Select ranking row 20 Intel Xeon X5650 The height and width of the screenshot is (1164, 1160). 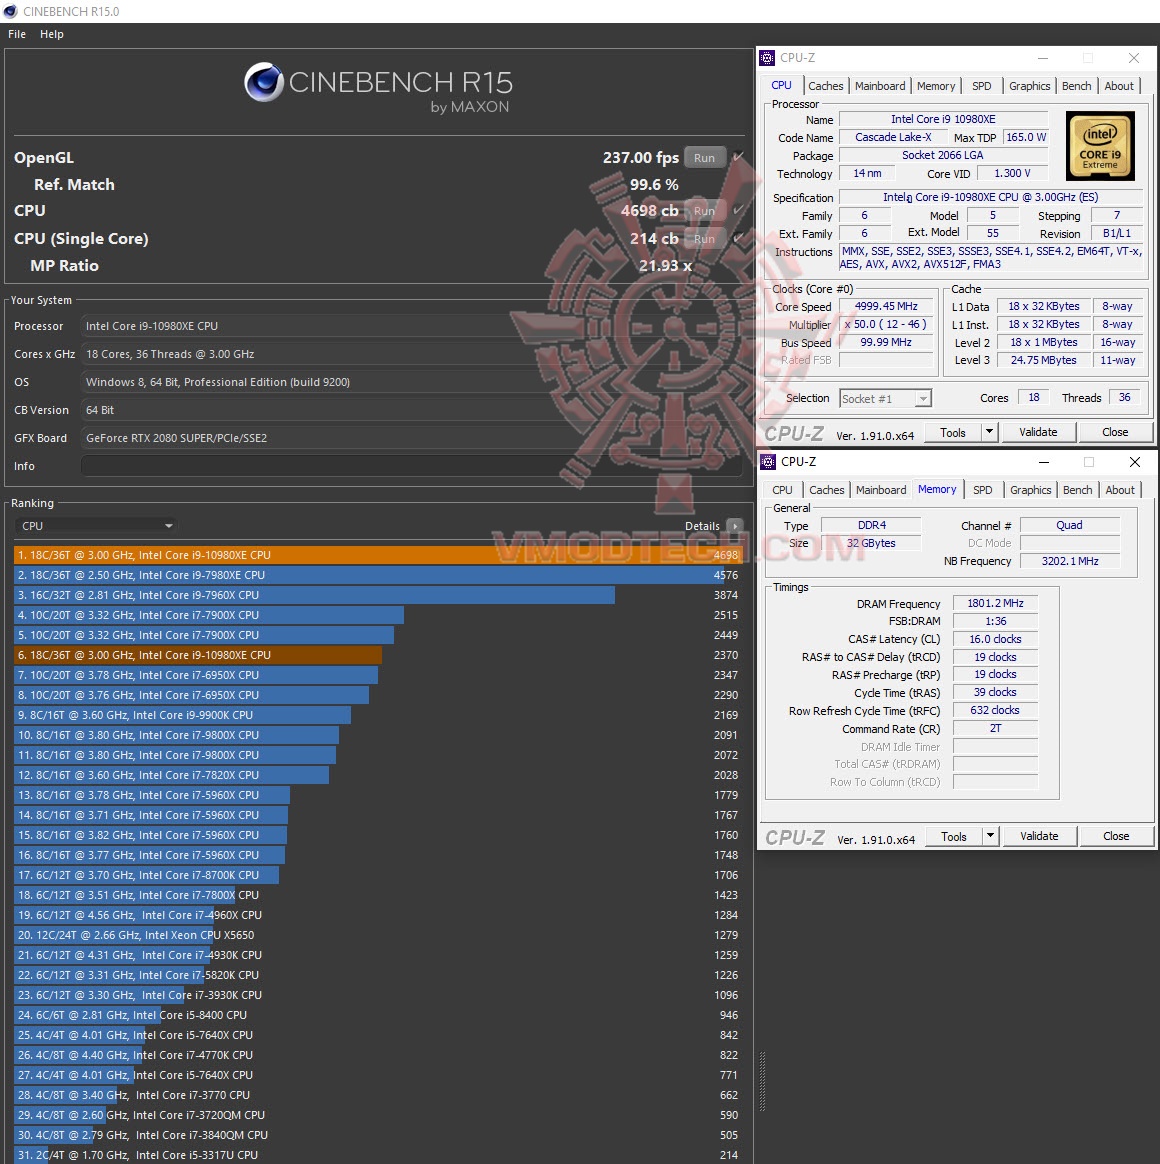pyautogui.click(x=377, y=935)
